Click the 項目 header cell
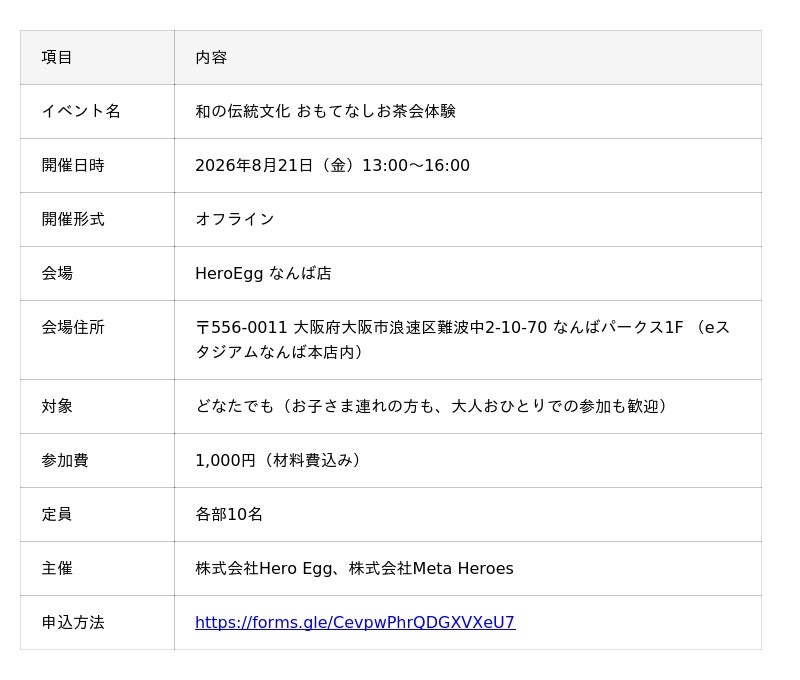The width and height of the screenshot is (800, 680). 97,57
